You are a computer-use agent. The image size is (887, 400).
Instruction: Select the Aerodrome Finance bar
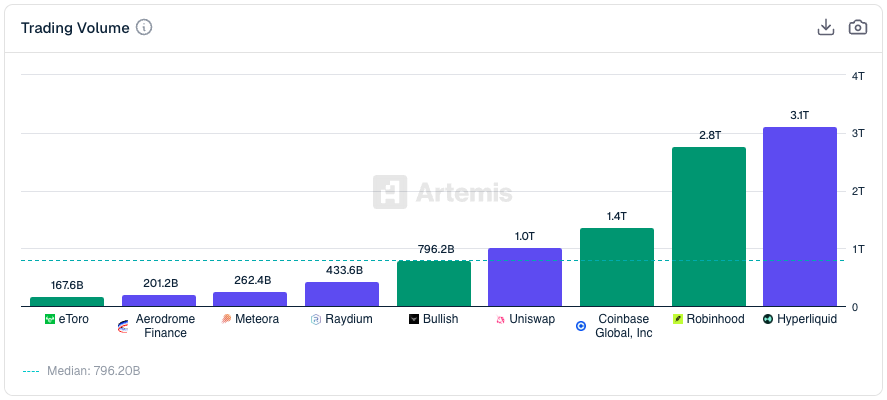pyautogui.click(x=159, y=300)
